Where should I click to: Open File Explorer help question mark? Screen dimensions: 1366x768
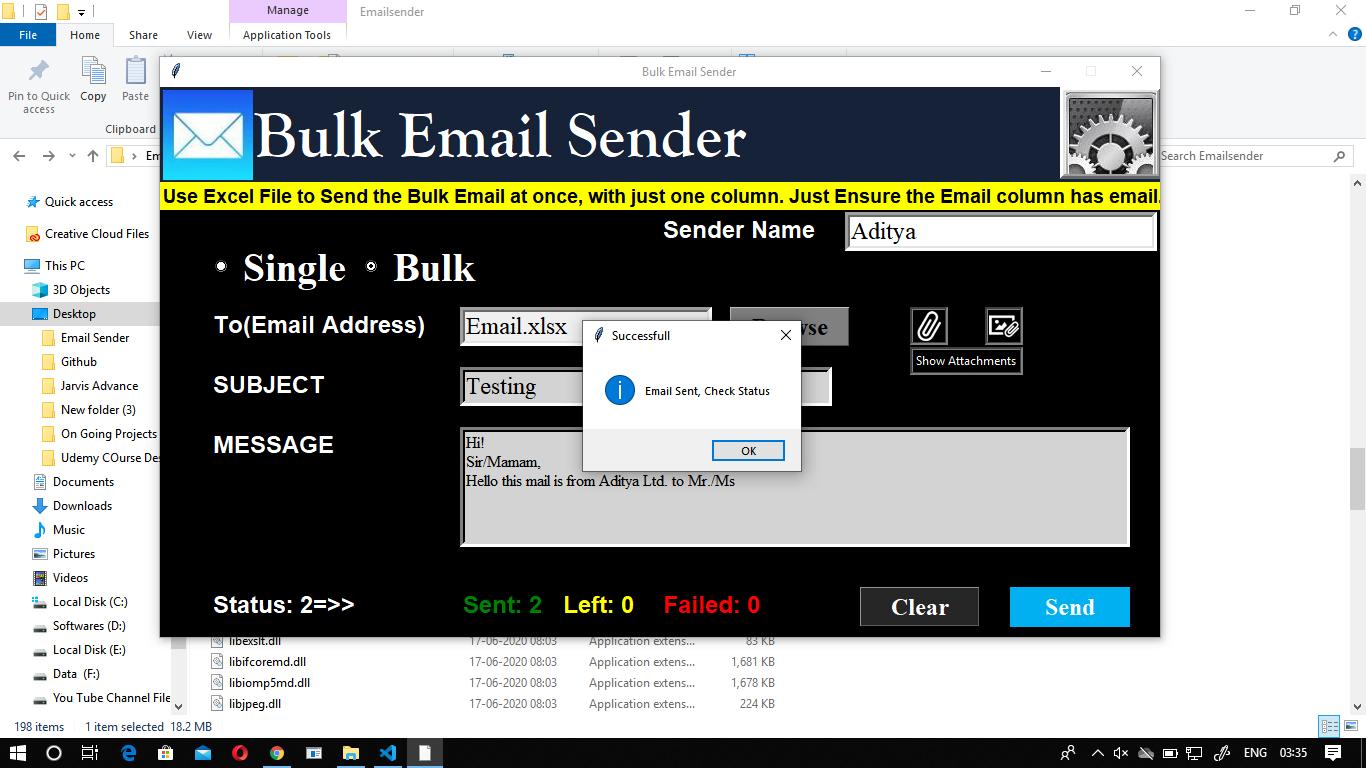(1354, 34)
